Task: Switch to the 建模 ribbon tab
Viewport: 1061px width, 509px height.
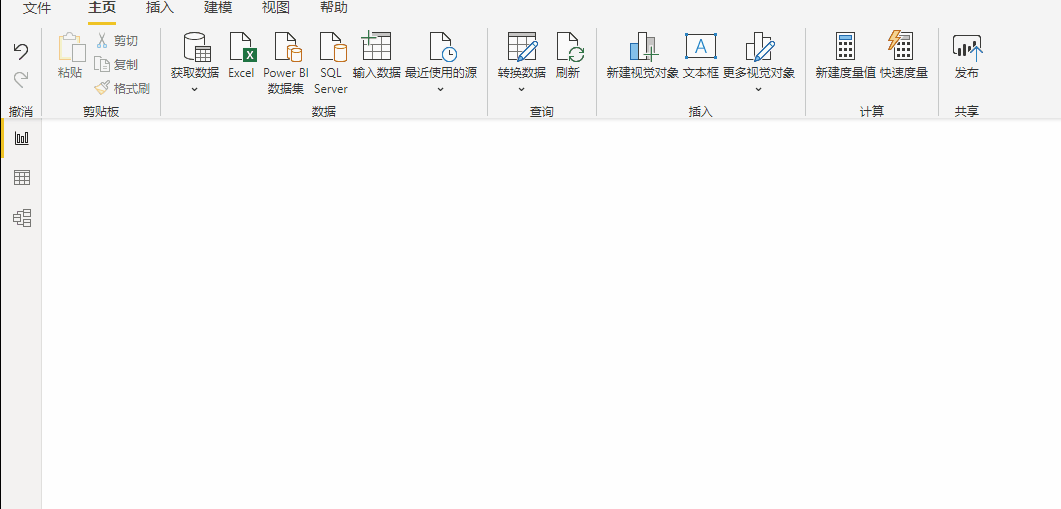Action: [218, 9]
